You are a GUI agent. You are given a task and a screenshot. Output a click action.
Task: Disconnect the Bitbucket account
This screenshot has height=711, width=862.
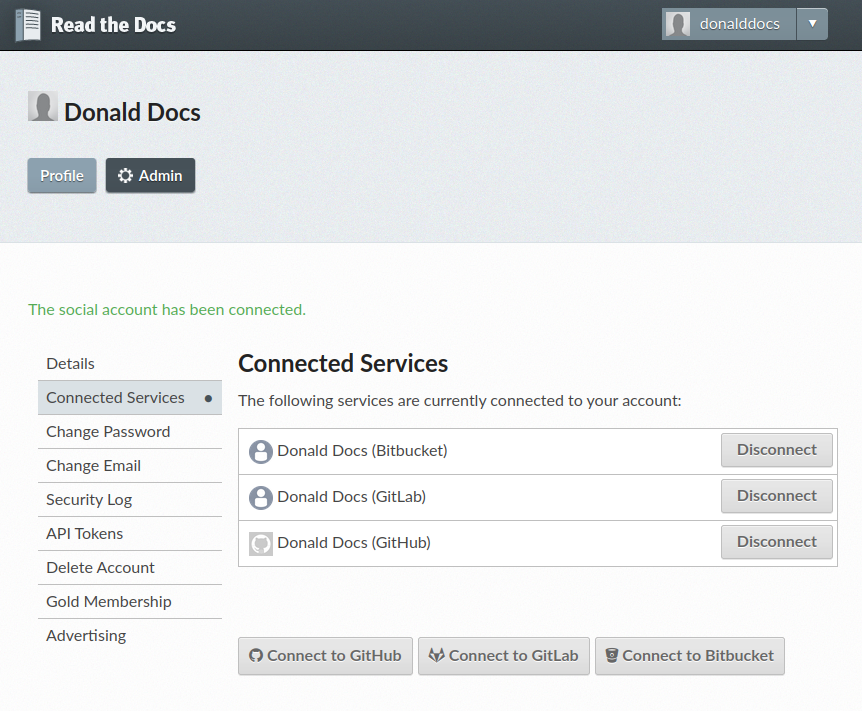click(776, 450)
